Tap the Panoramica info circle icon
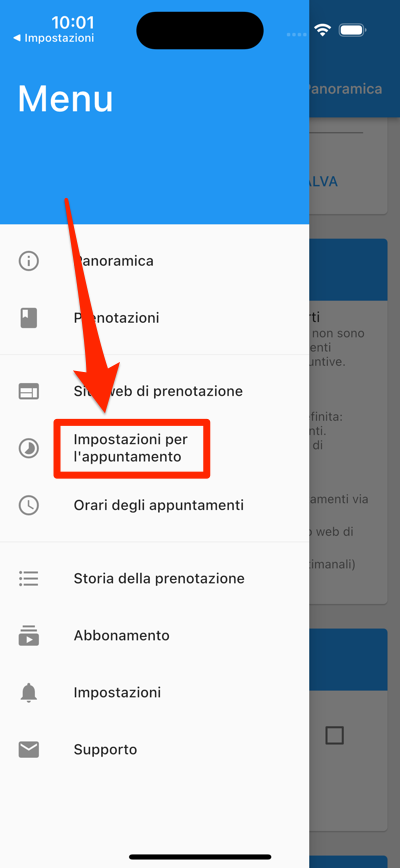Image resolution: width=400 pixels, height=868 pixels. (x=29, y=261)
